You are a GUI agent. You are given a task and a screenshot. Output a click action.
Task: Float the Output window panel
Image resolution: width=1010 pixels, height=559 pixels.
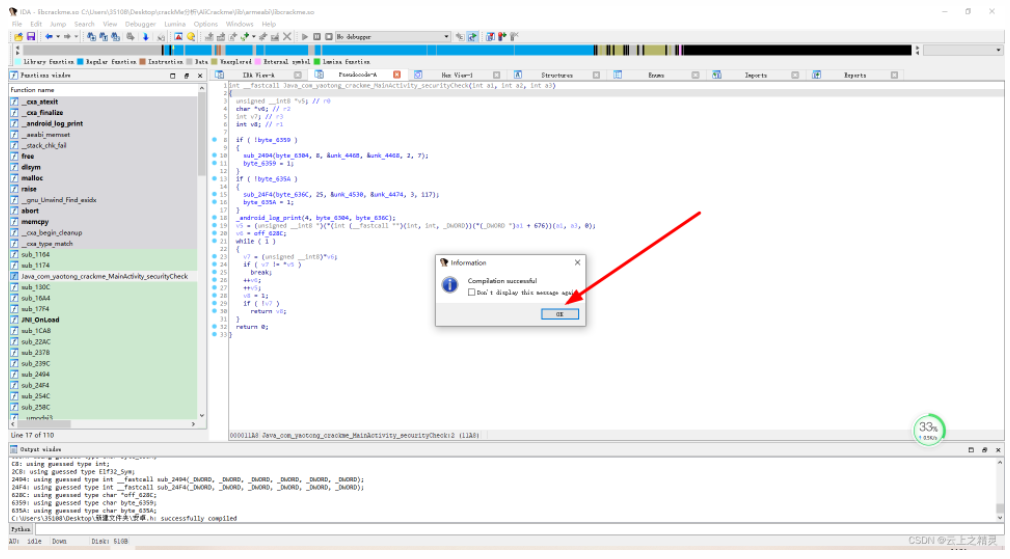(x=984, y=450)
